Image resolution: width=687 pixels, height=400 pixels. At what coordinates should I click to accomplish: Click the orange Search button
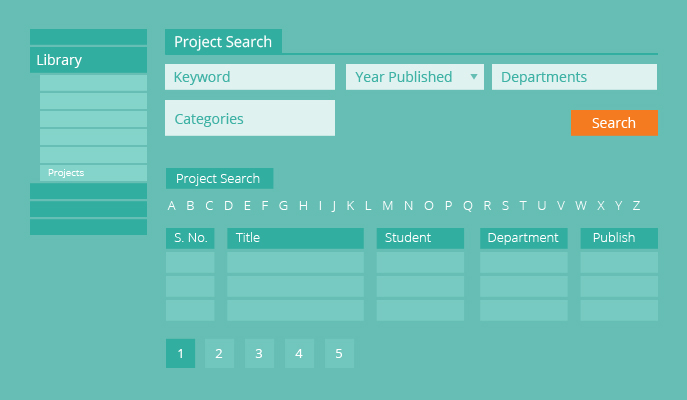pos(613,123)
